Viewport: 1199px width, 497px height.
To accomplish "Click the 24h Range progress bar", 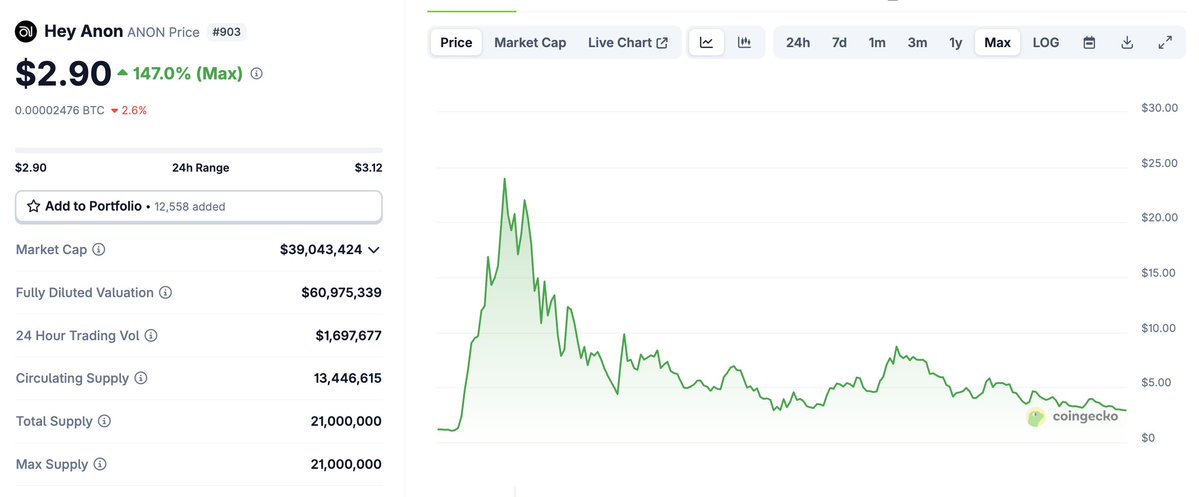I will [x=199, y=150].
